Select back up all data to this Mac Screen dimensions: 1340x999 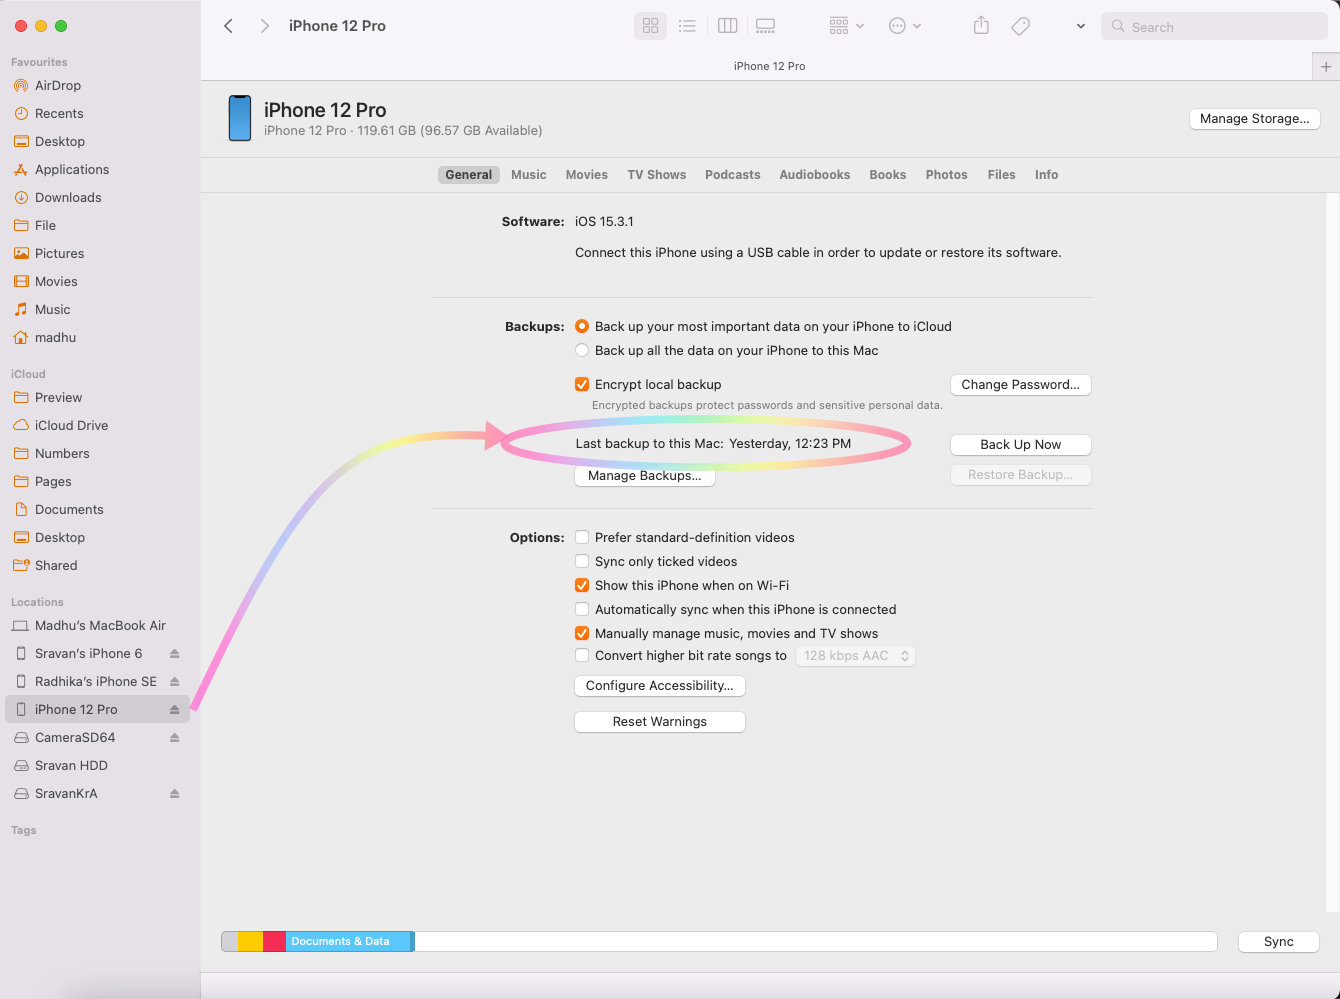[582, 350]
